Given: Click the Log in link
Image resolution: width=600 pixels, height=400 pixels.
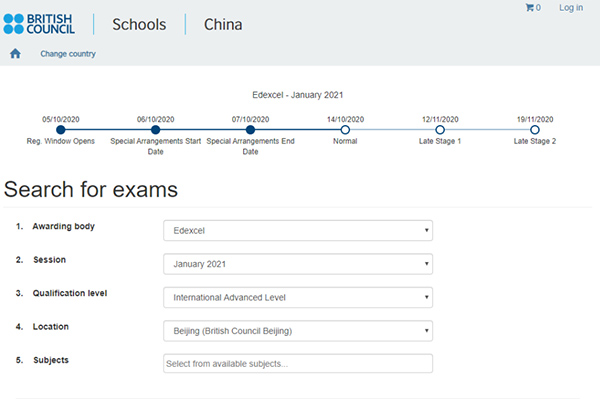Looking at the screenshot, I should point(571,8).
